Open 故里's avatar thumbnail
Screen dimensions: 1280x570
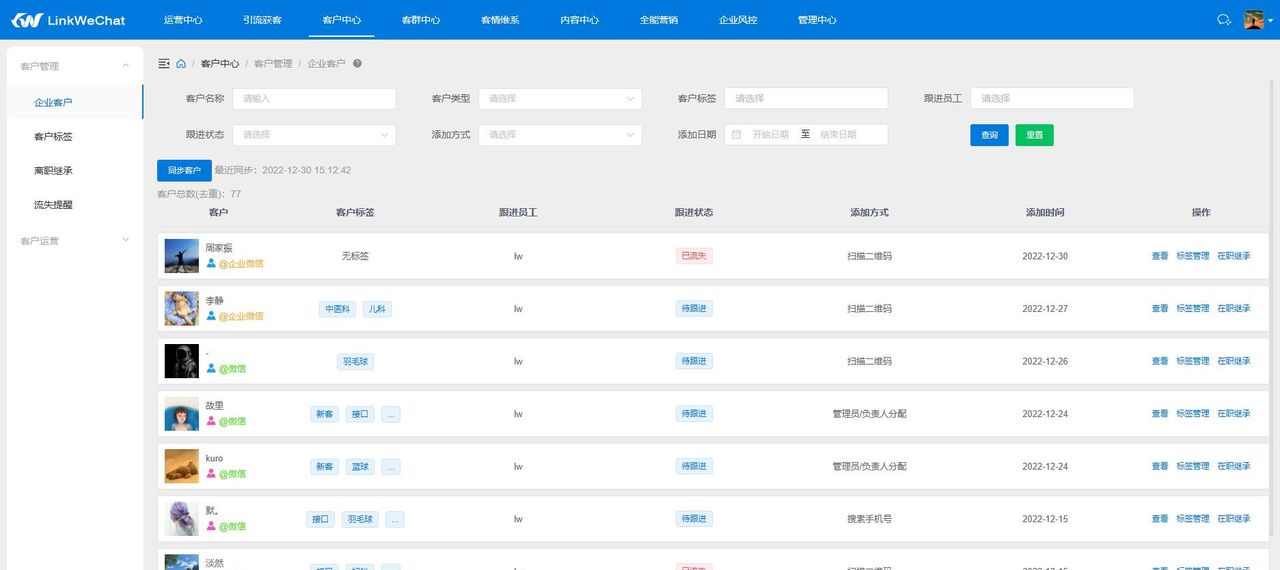click(182, 413)
